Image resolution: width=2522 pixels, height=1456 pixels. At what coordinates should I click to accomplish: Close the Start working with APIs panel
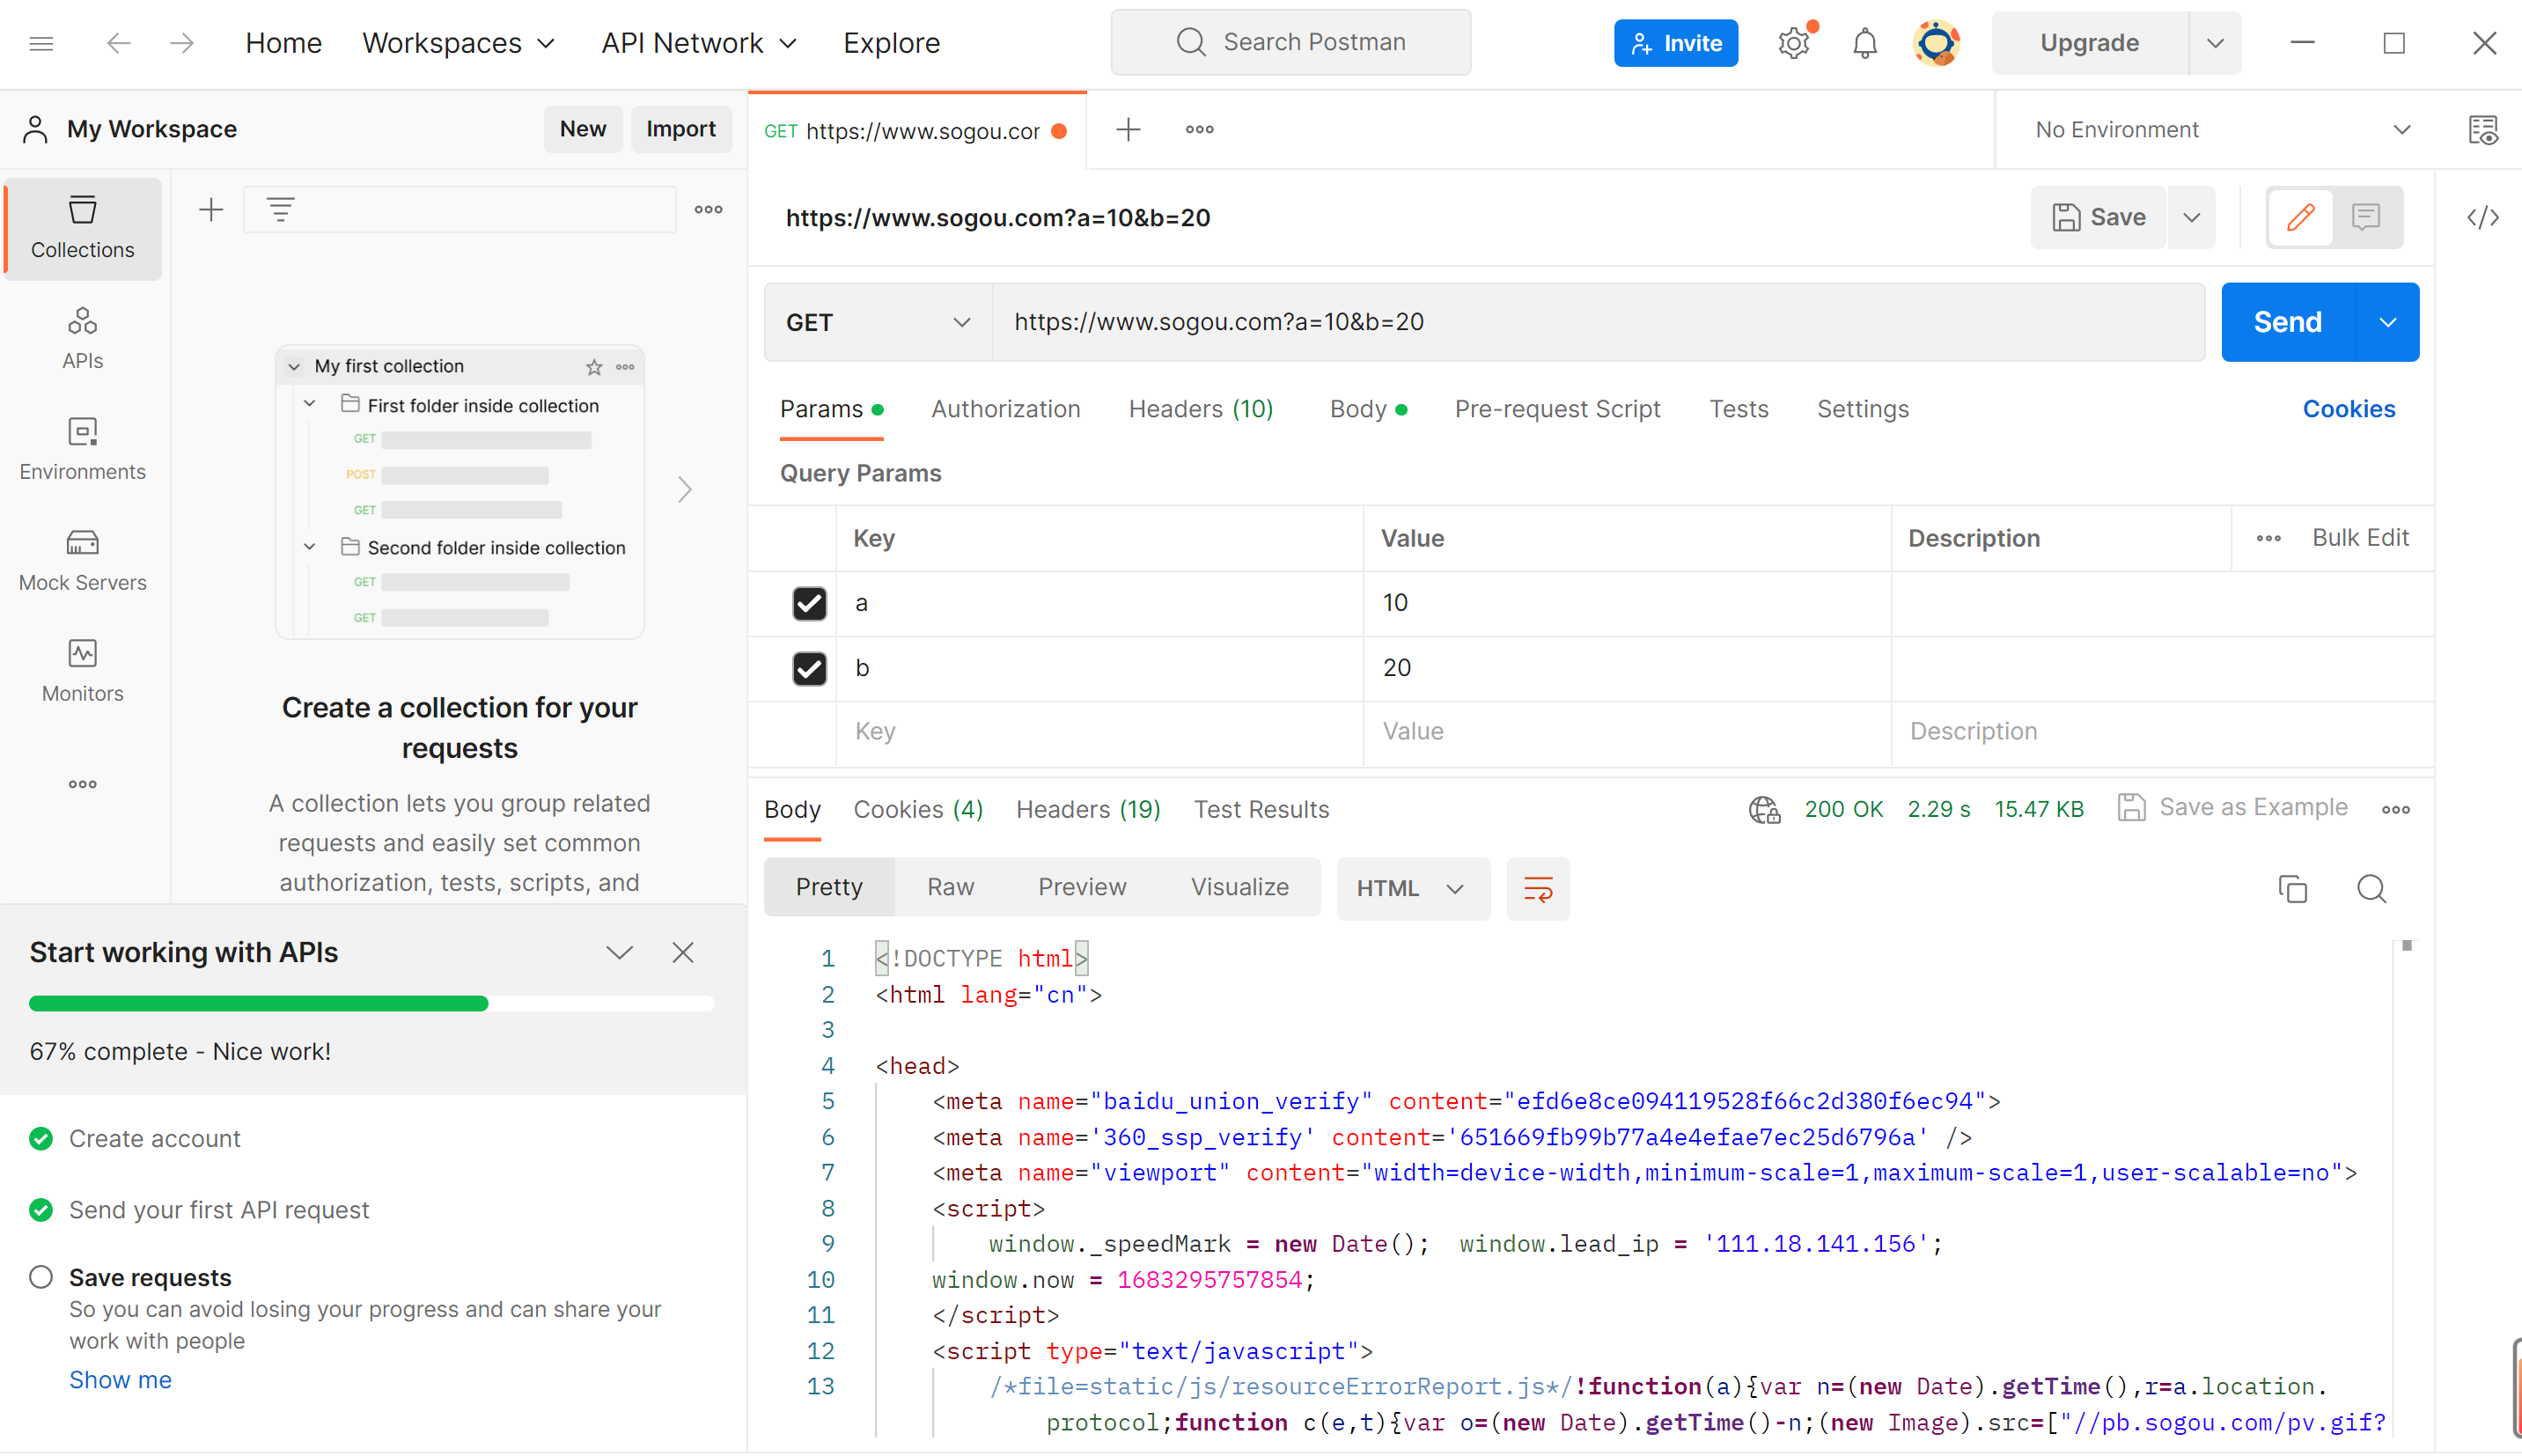tap(683, 952)
